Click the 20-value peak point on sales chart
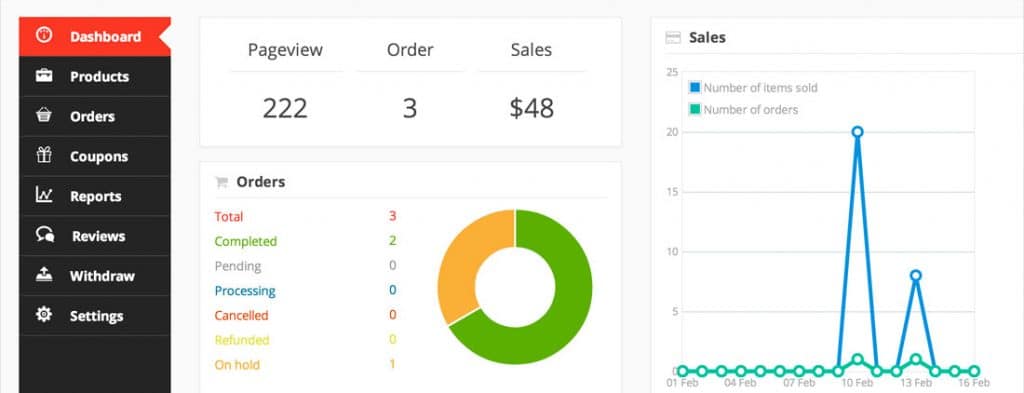 (x=857, y=132)
